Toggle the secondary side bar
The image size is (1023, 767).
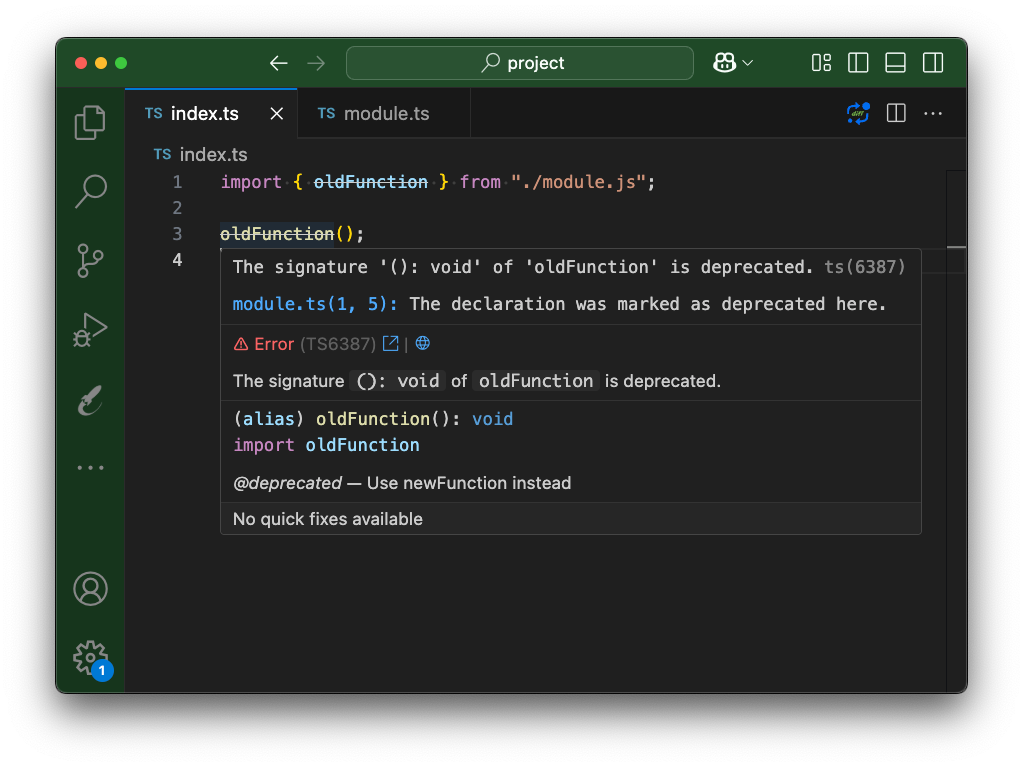click(x=933, y=63)
